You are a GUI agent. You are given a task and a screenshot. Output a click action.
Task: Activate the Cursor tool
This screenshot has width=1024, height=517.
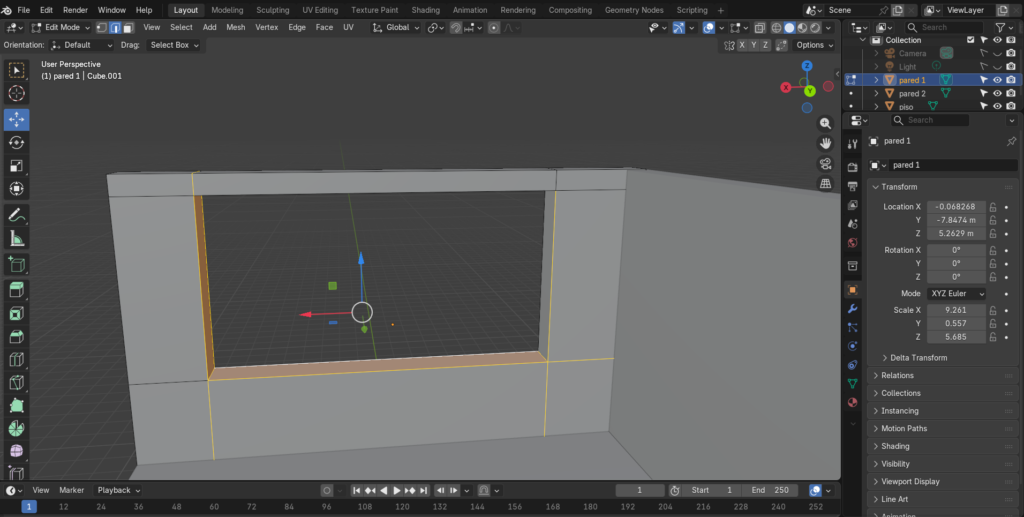click(x=17, y=93)
